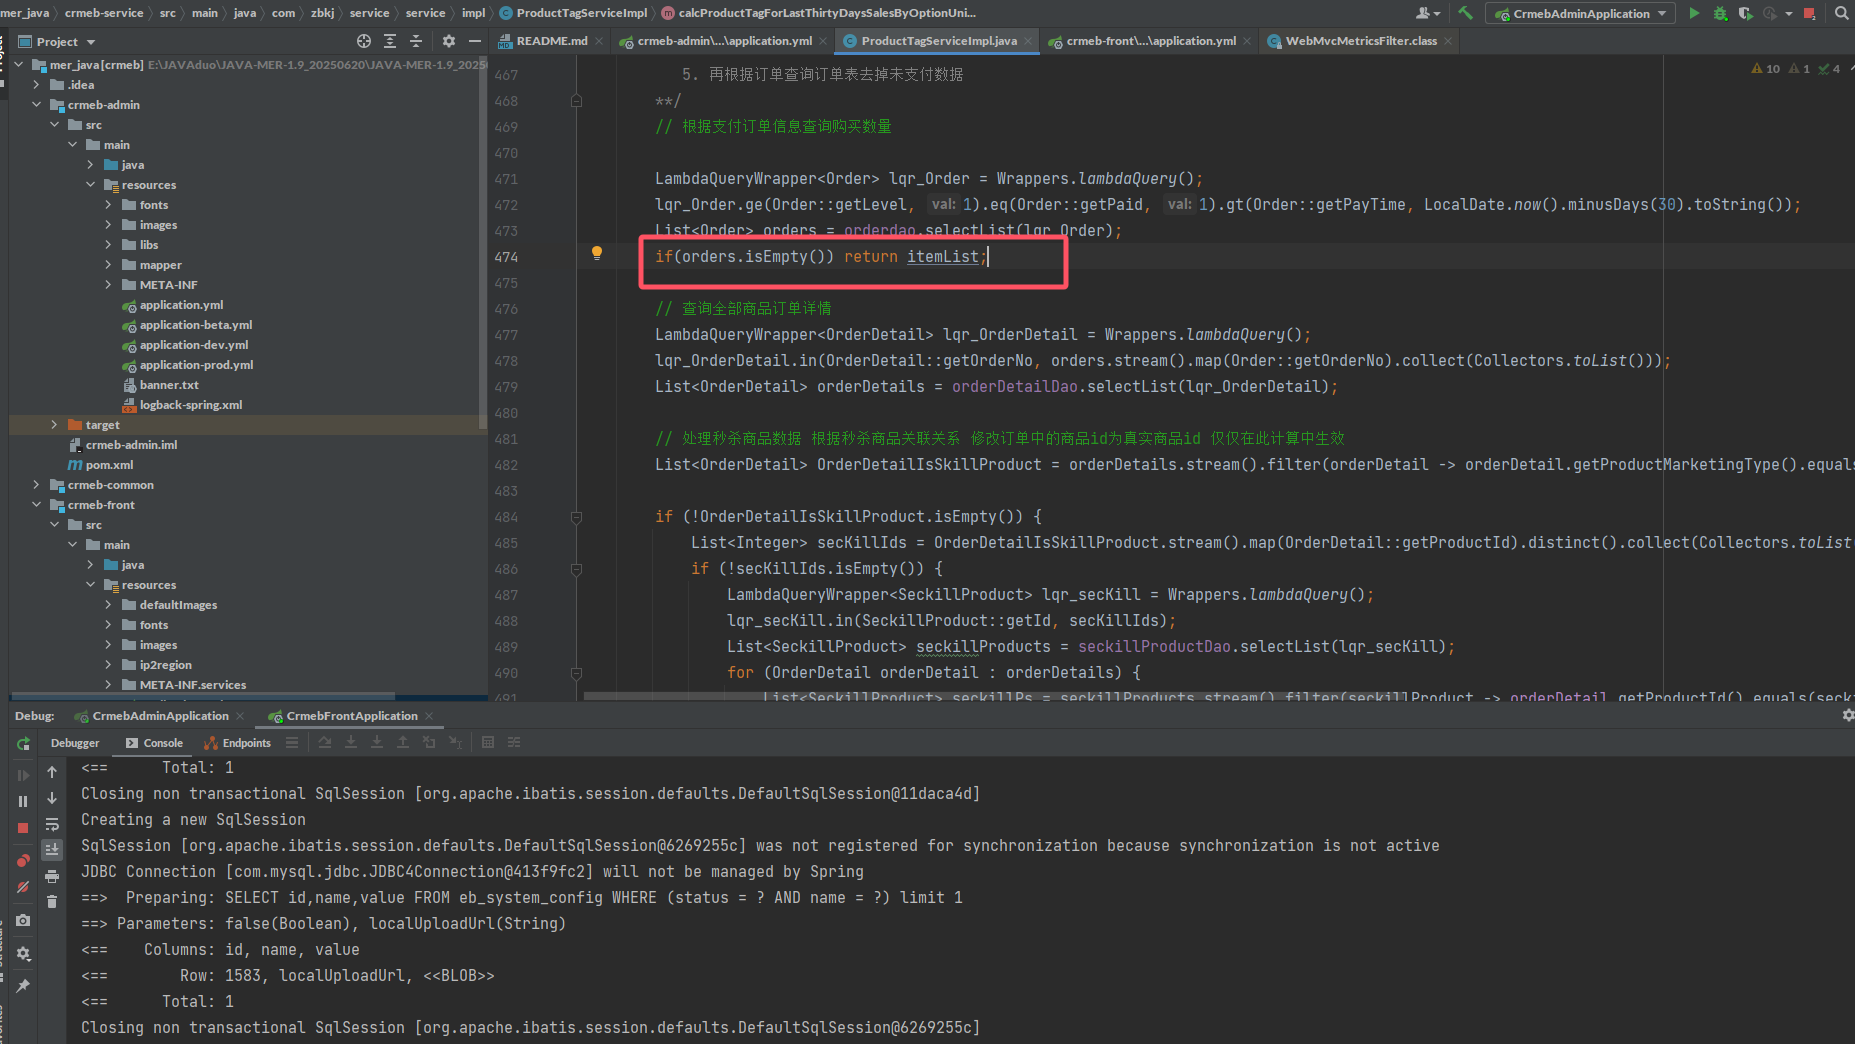Viewport: 1855px width, 1044px height.
Task: Switch to CrmebAdminApplication debug tab
Action: (x=160, y=716)
